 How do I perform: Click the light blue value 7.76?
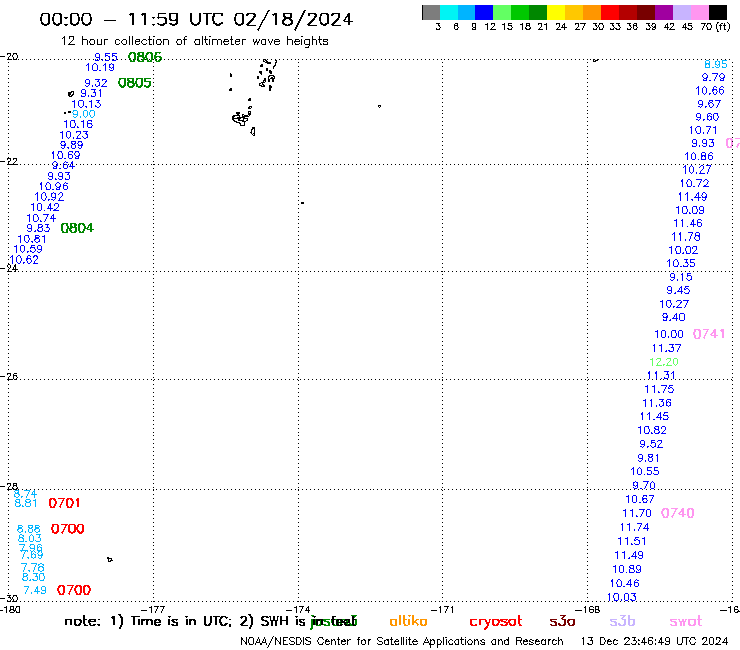tap(33, 567)
